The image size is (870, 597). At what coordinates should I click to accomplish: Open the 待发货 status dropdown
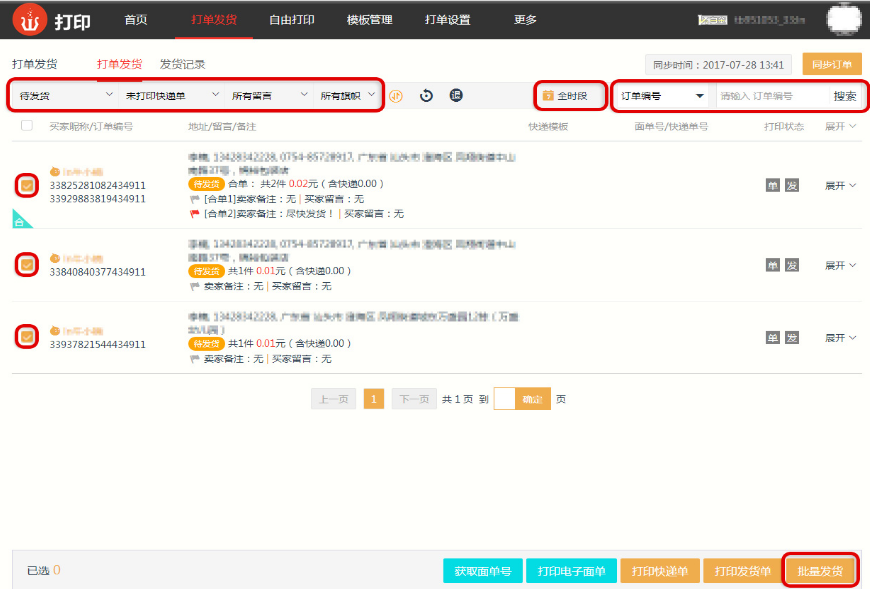pyautogui.click(x=65, y=95)
